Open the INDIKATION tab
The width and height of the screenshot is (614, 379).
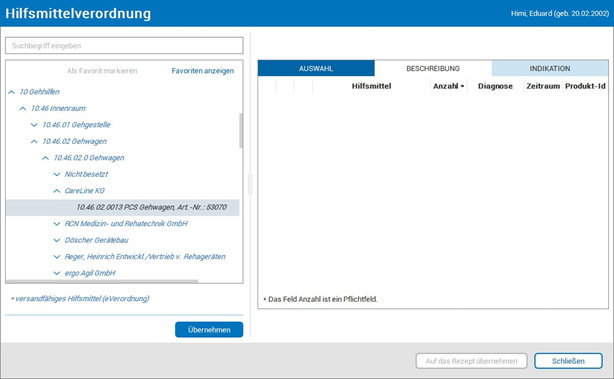click(x=550, y=68)
